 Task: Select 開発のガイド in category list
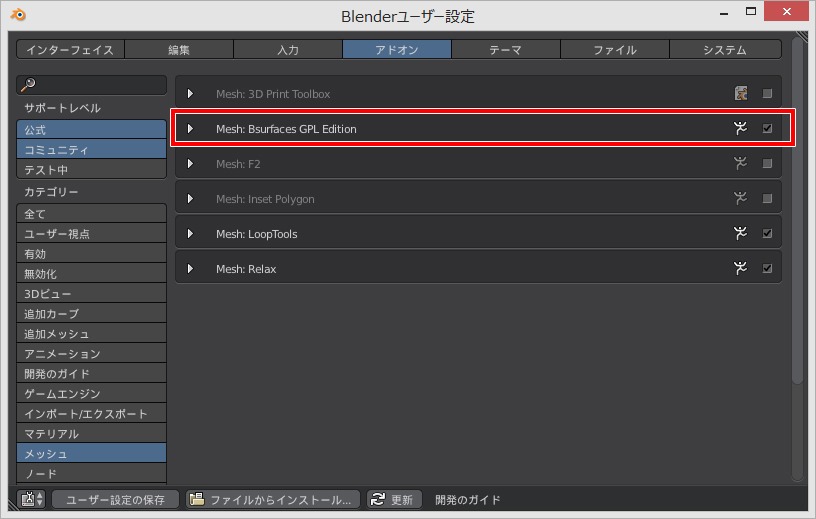click(92, 374)
